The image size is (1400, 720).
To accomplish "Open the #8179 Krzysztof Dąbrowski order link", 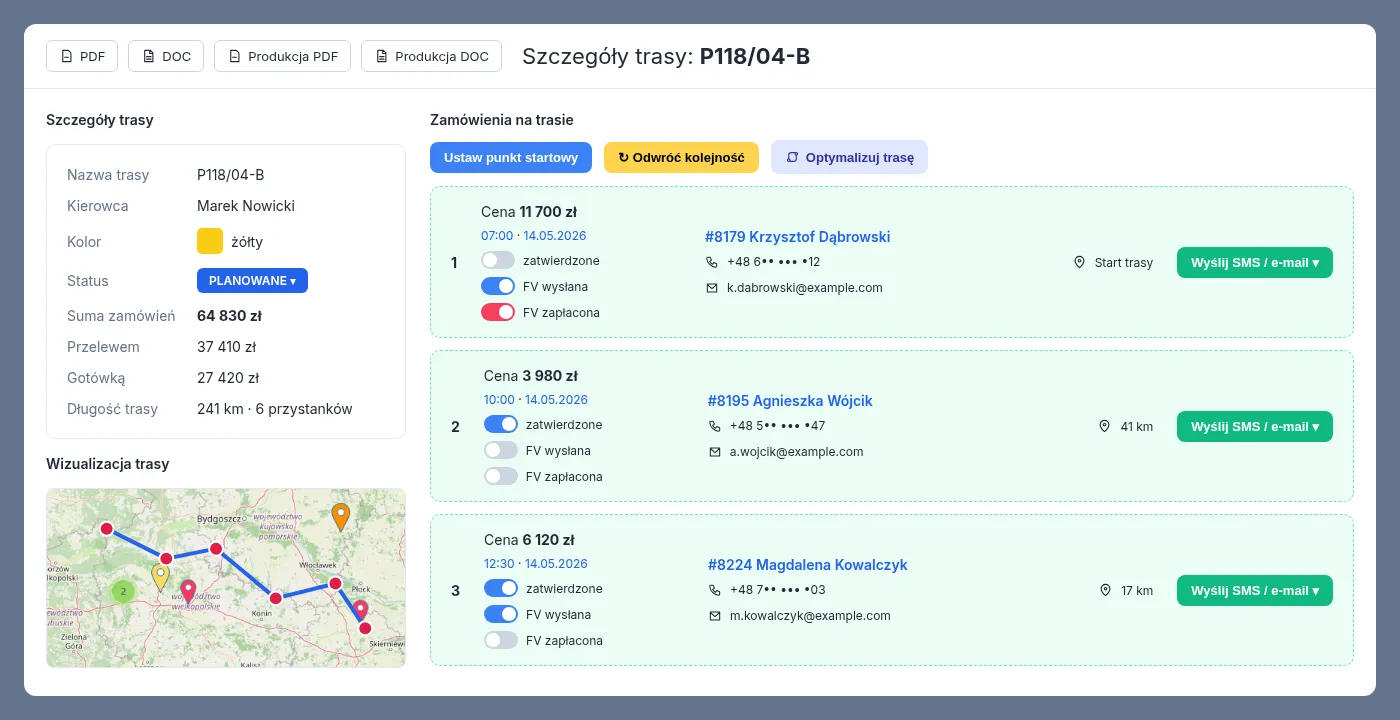I will tap(797, 237).
